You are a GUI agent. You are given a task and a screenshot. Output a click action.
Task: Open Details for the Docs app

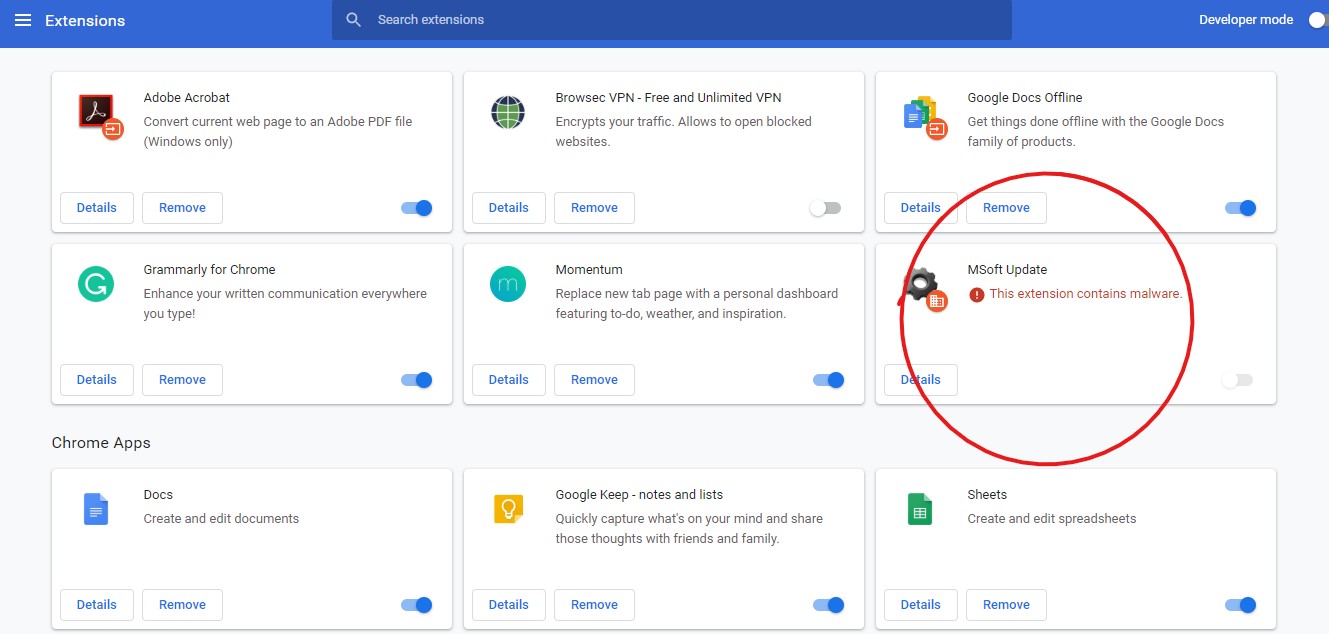[x=97, y=605]
